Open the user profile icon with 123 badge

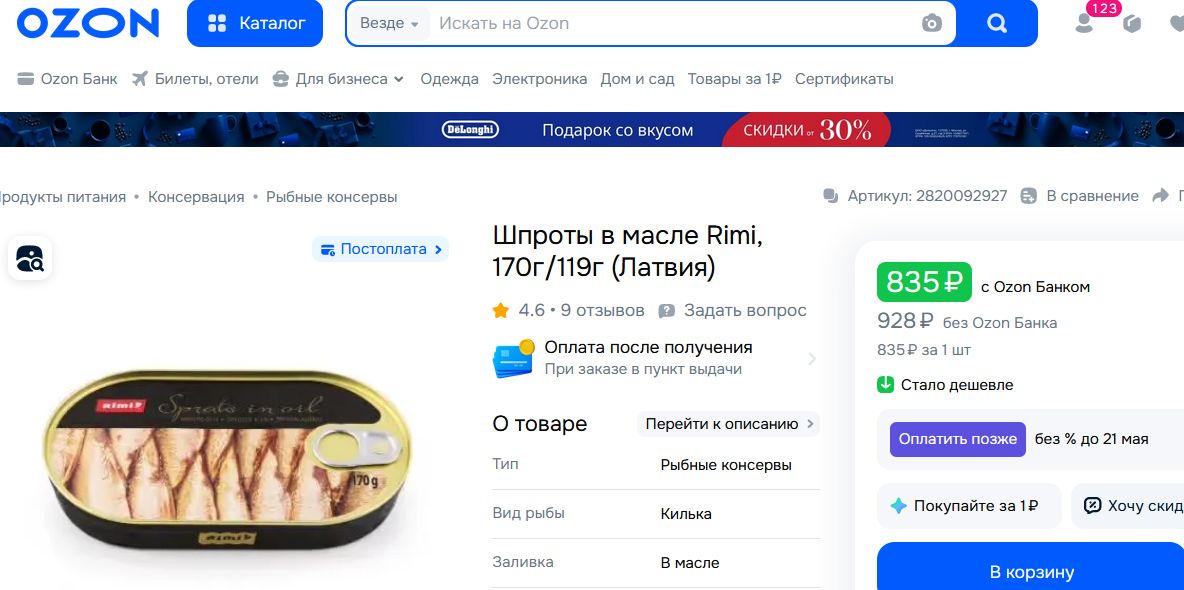1084,23
